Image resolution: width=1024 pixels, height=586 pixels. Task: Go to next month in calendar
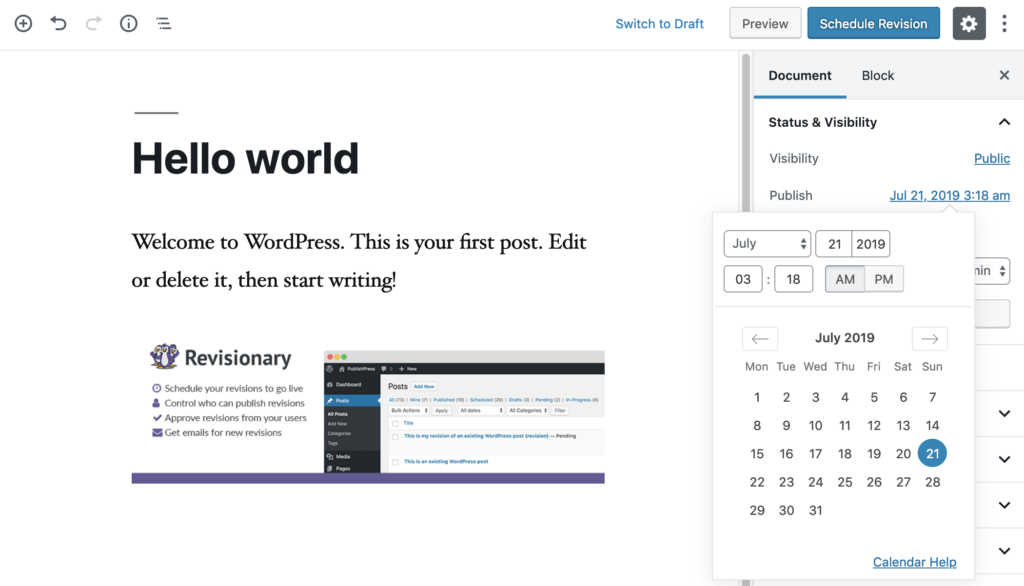(929, 338)
